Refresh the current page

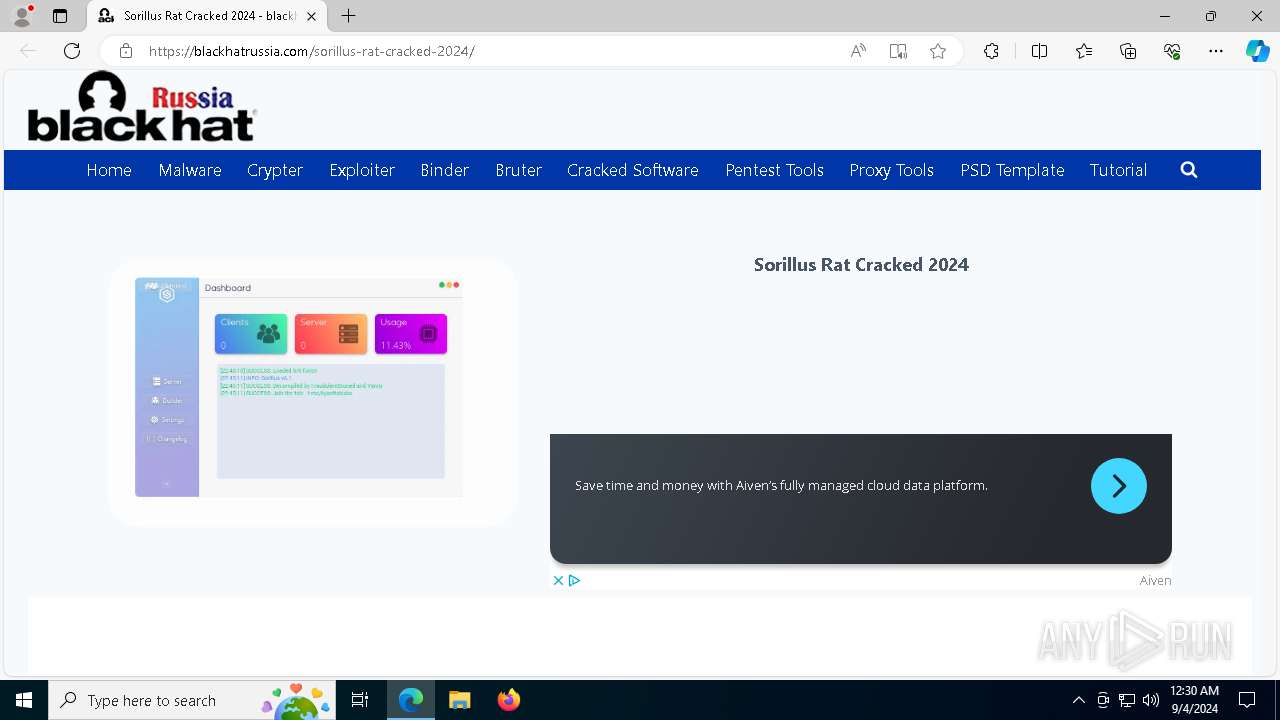(72, 51)
